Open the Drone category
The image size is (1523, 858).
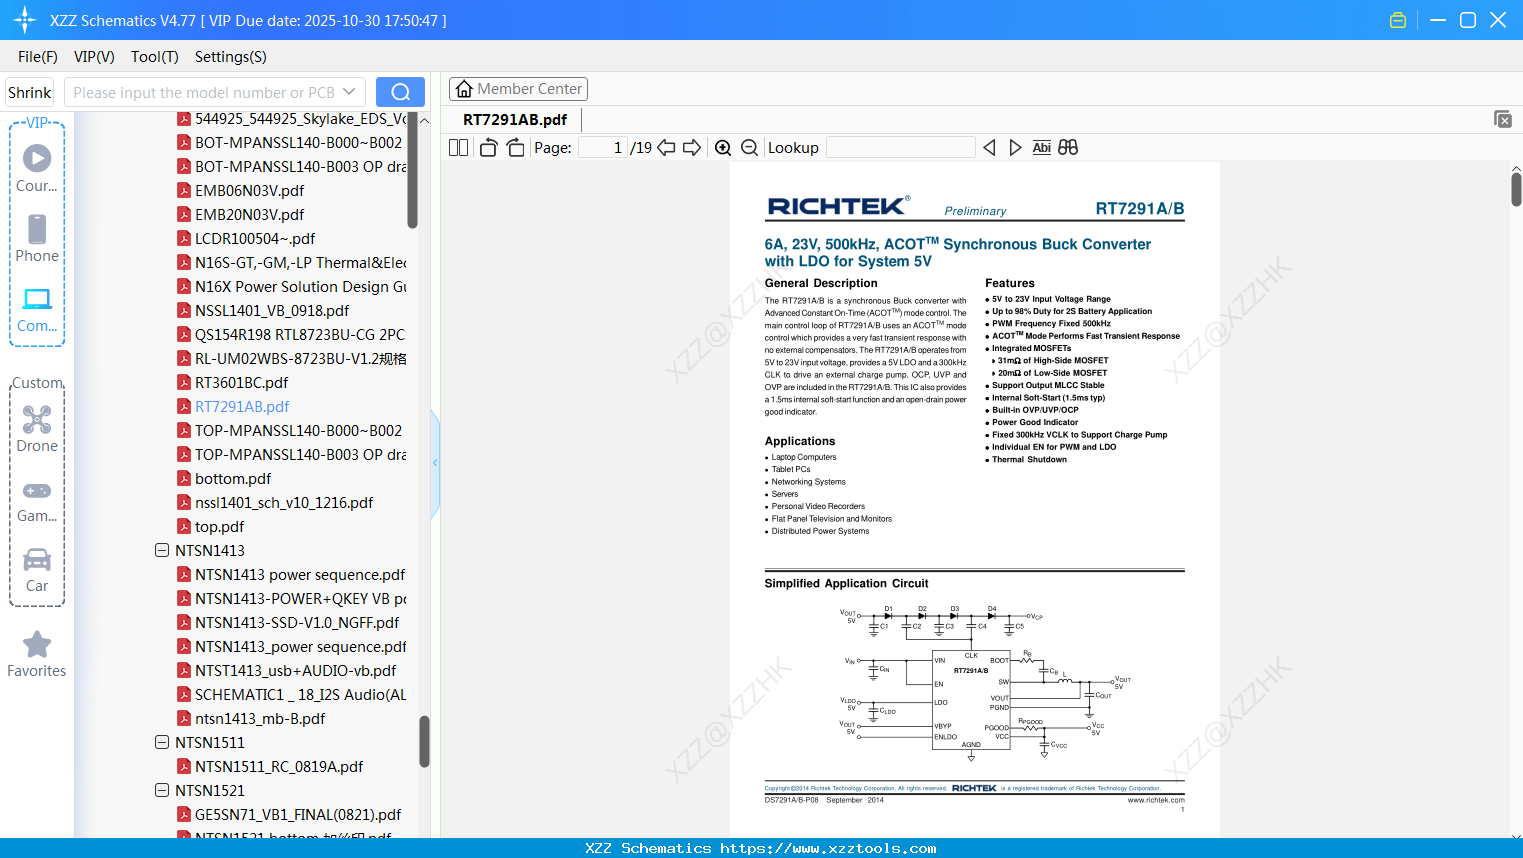37,429
